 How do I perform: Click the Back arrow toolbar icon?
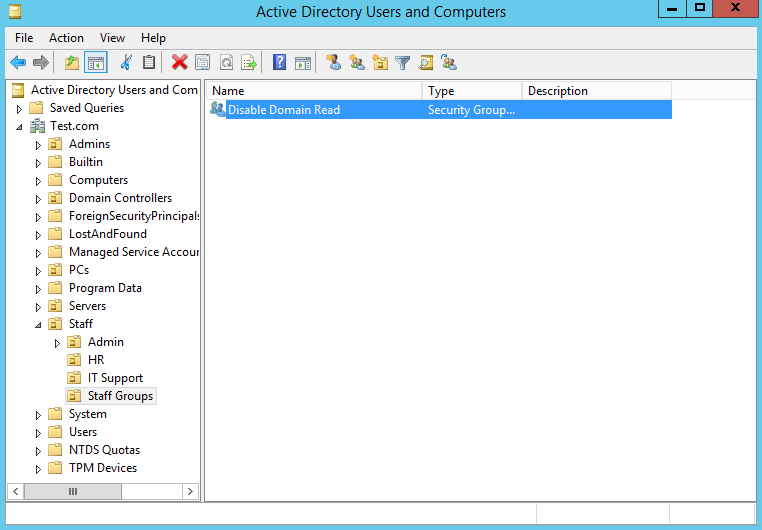point(18,62)
